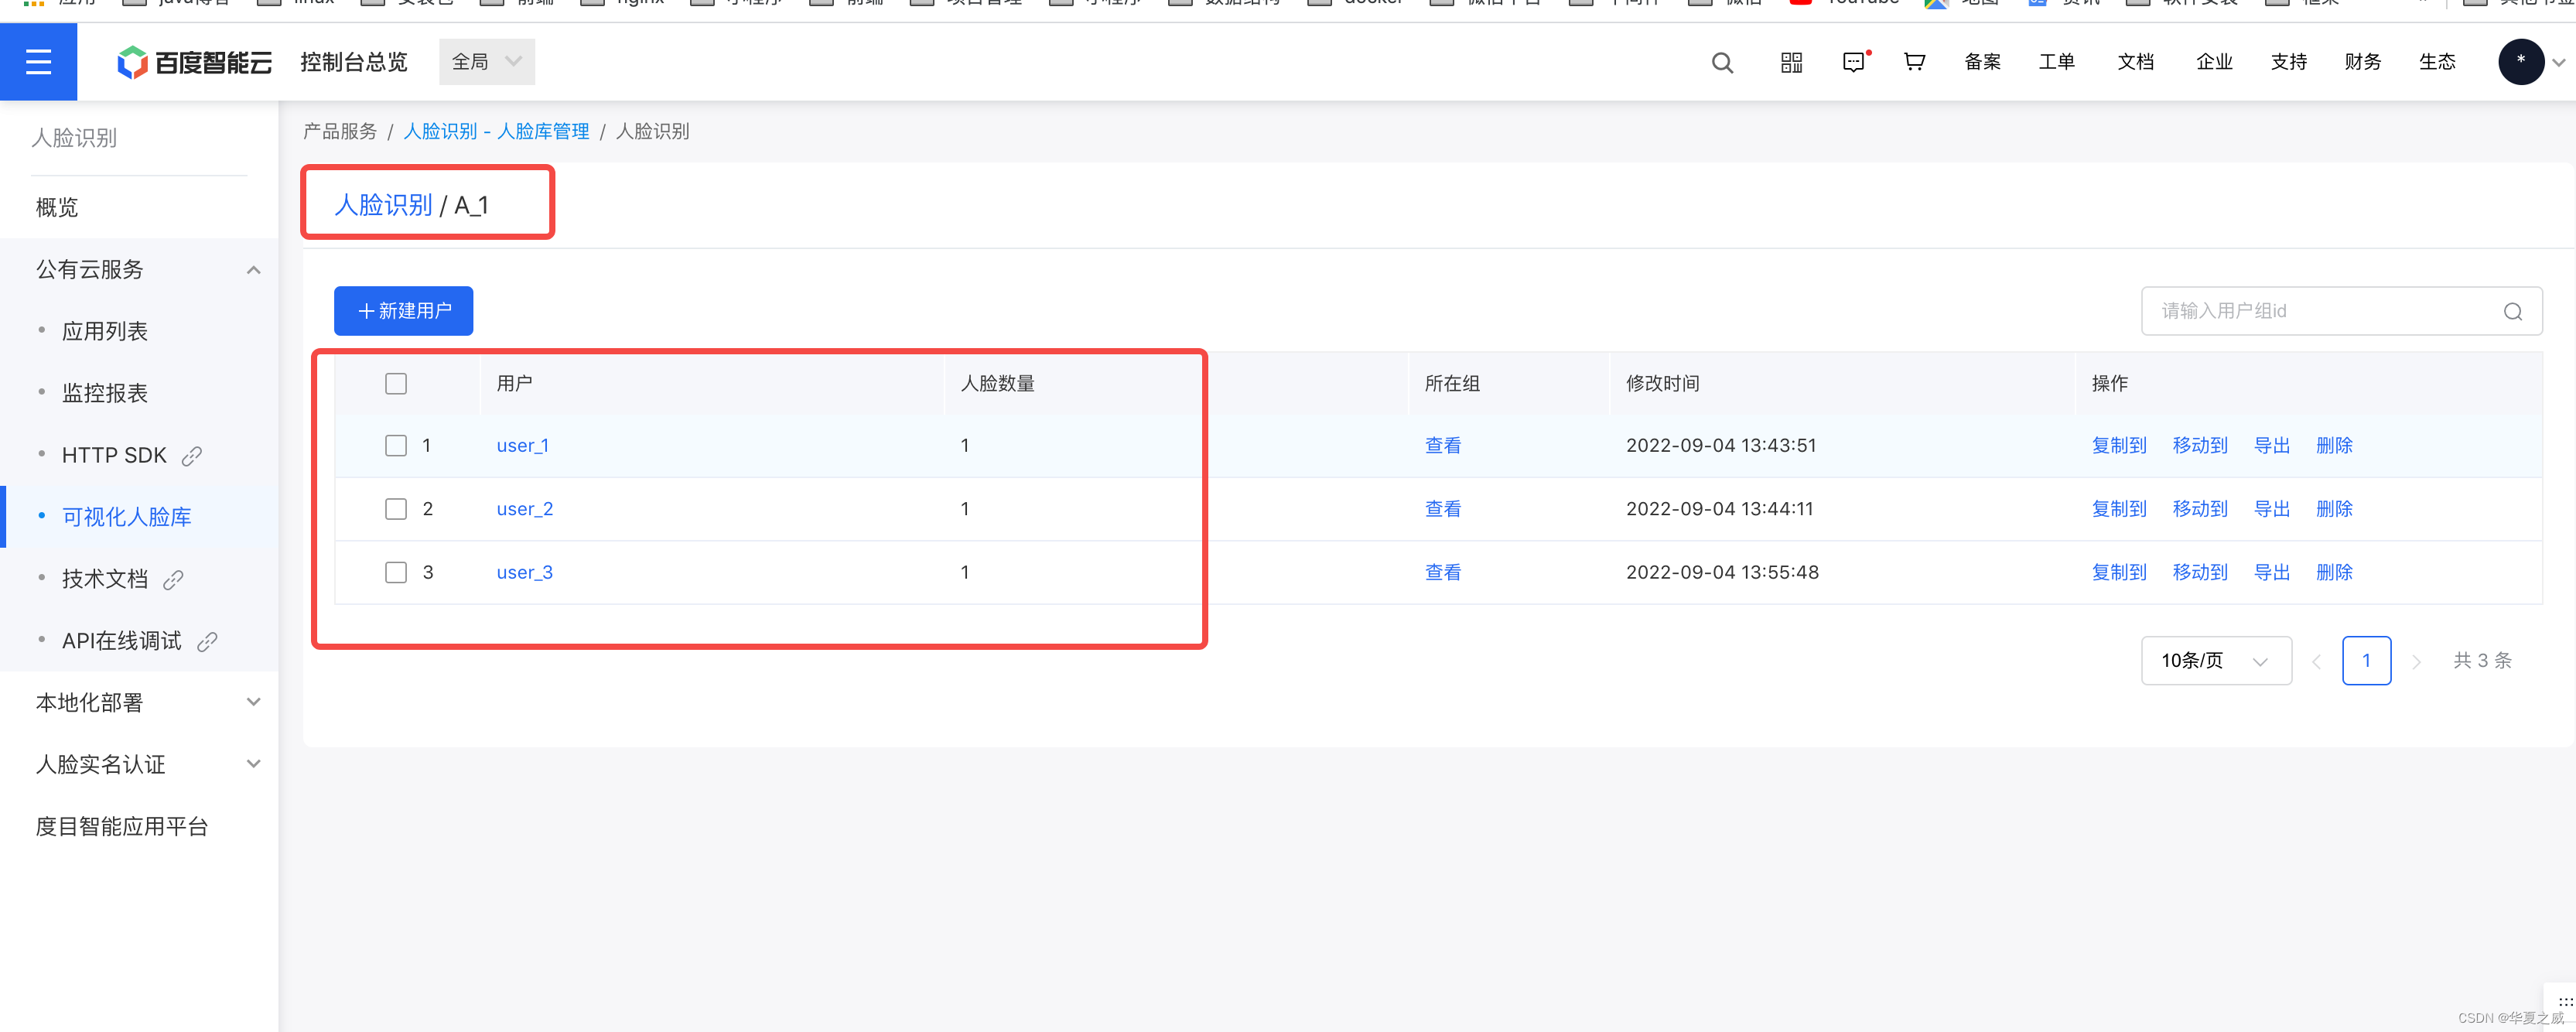Click 删除 for user_1
The width and height of the screenshot is (2576, 1032).
pos(2334,446)
